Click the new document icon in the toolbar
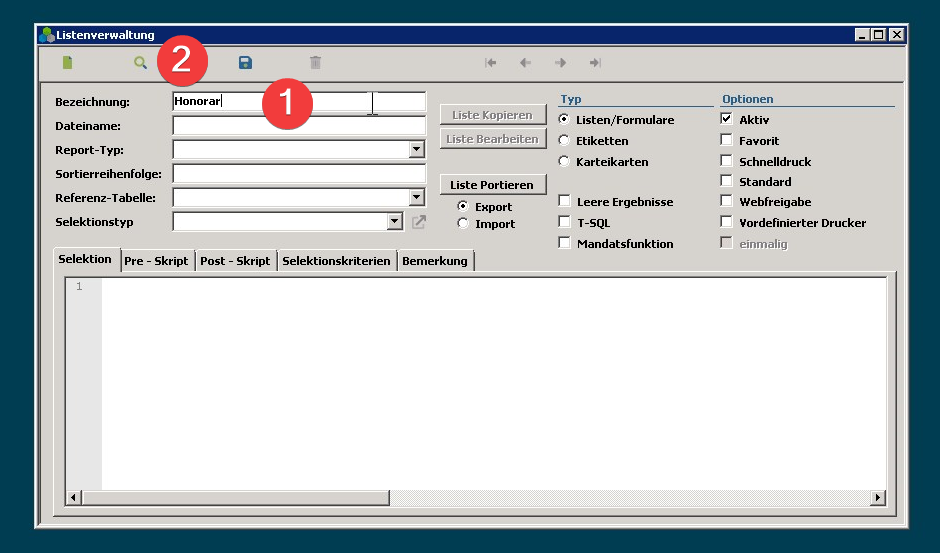 [68, 62]
